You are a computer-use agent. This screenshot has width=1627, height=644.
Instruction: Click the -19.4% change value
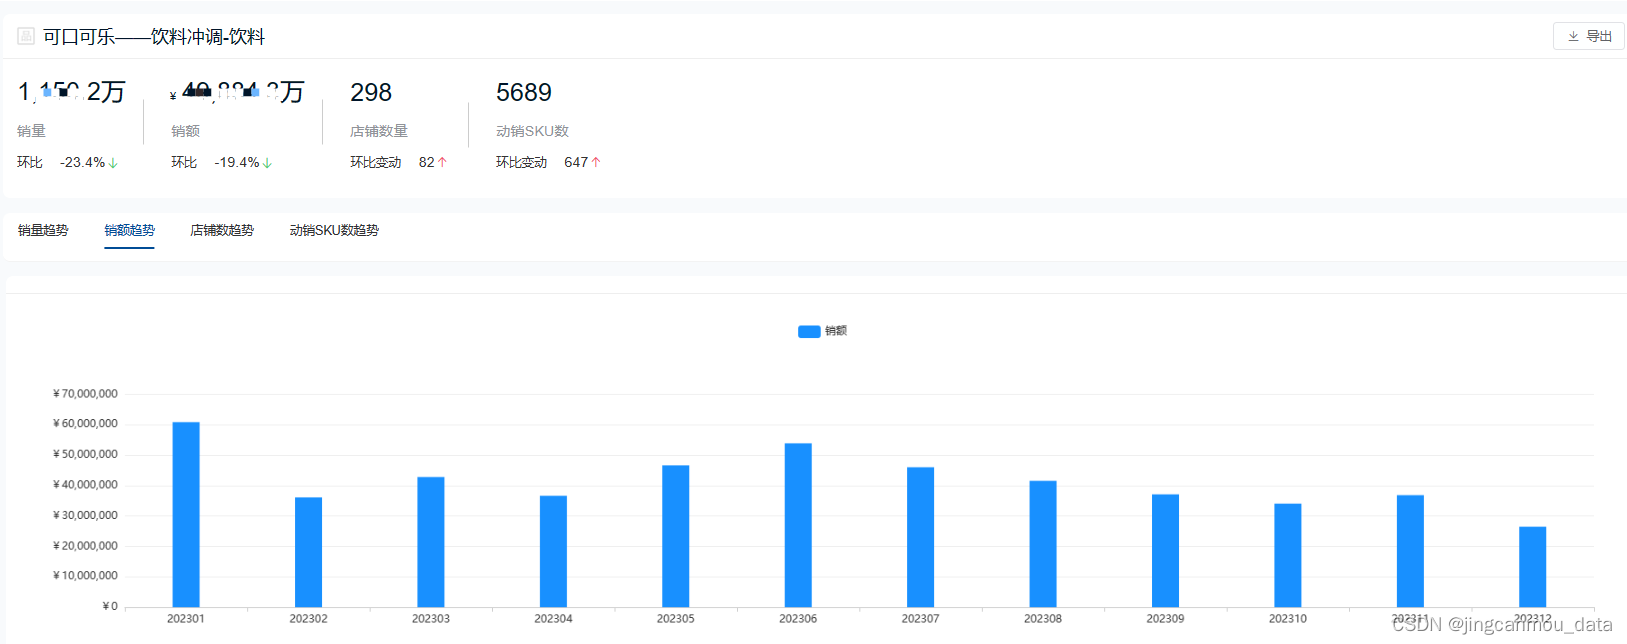coord(237,162)
